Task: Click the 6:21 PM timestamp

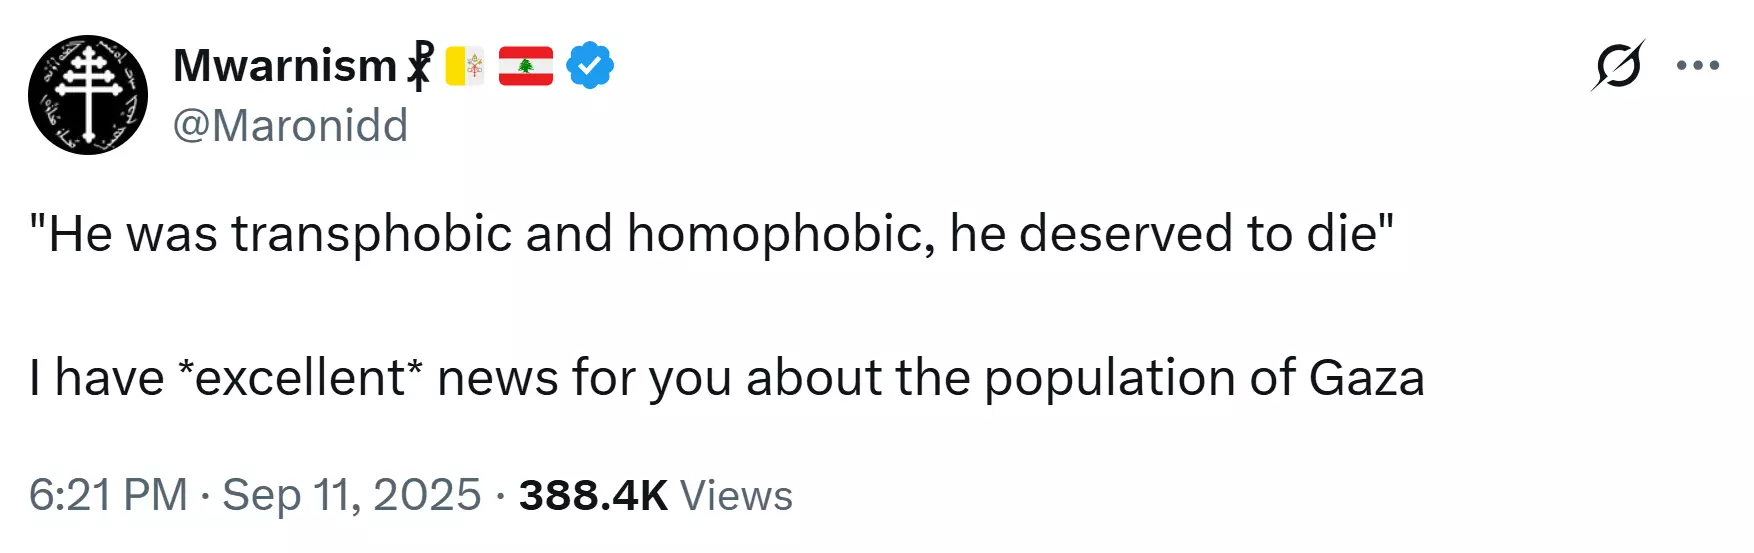Action: [108, 495]
